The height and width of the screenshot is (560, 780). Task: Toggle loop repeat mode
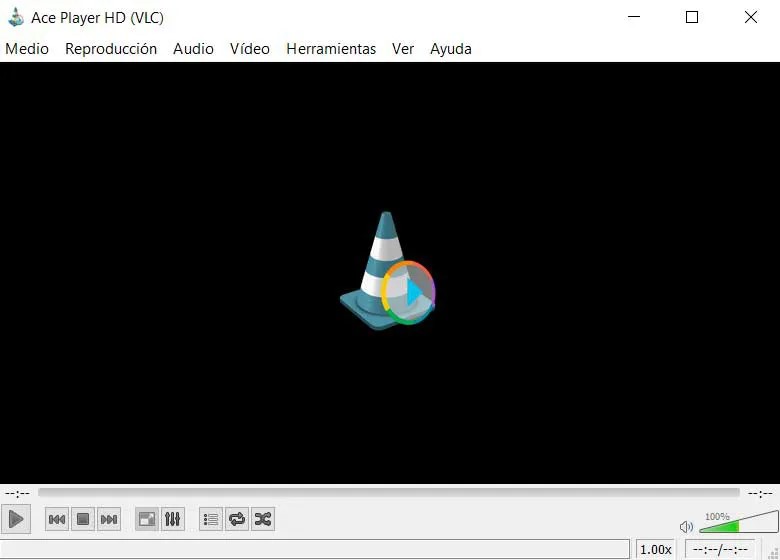[237, 520]
